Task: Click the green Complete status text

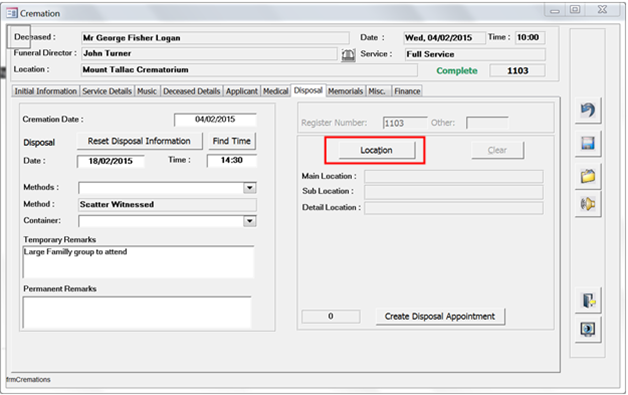Action: 457,71
